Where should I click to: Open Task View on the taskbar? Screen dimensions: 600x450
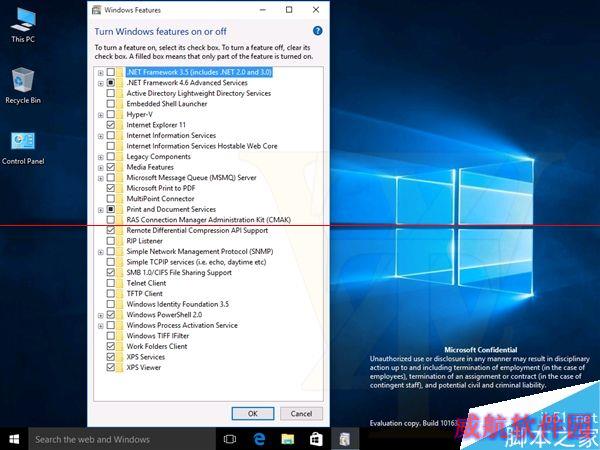click(x=230, y=439)
